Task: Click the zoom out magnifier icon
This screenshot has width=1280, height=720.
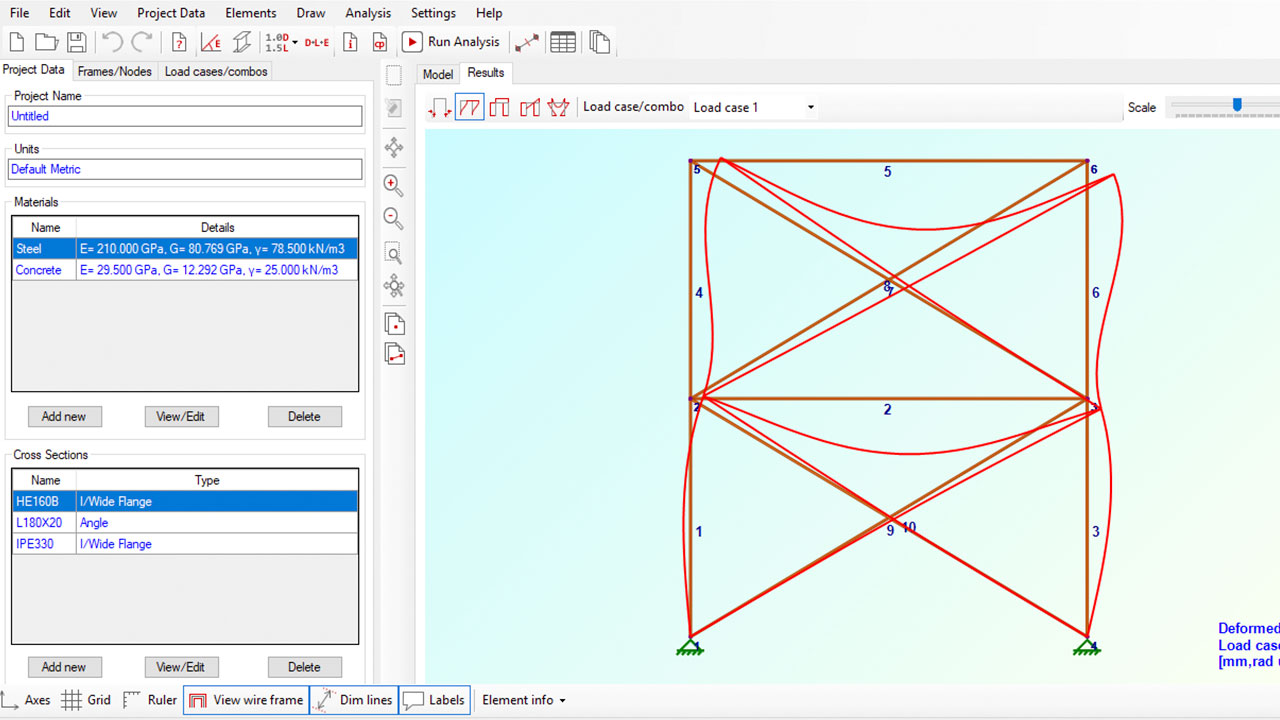Action: [394, 219]
